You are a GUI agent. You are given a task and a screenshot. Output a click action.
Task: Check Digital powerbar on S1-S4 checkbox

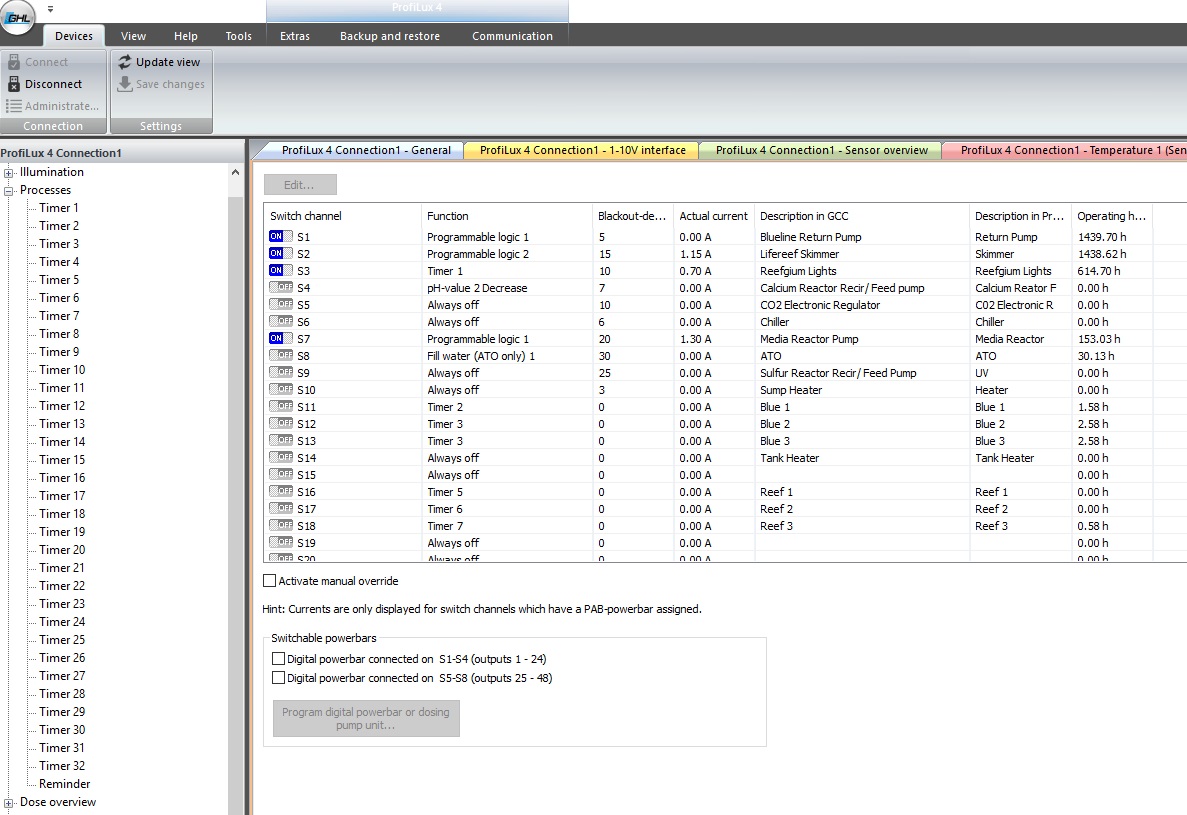click(x=279, y=658)
